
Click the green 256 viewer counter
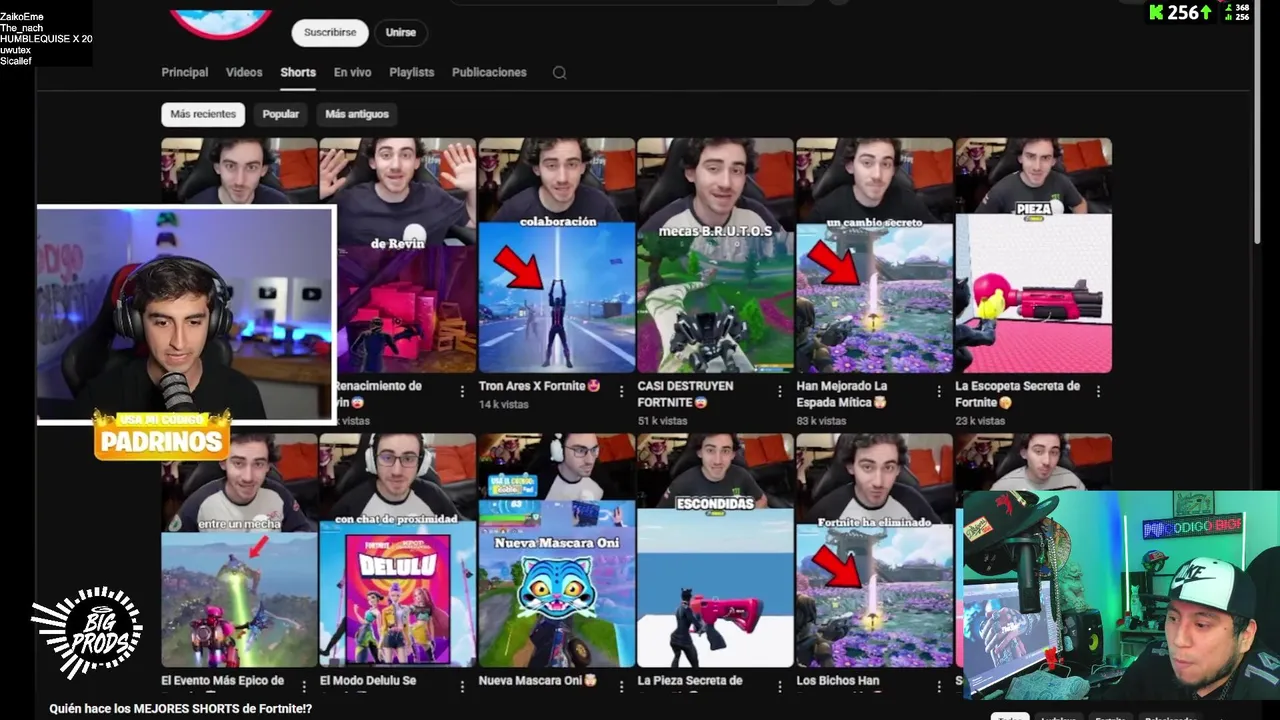click(x=1181, y=12)
